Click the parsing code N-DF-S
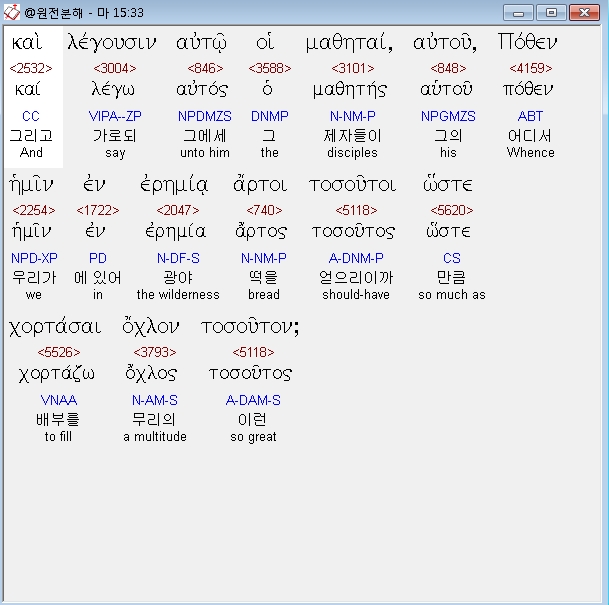609x605 pixels. coord(178,258)
